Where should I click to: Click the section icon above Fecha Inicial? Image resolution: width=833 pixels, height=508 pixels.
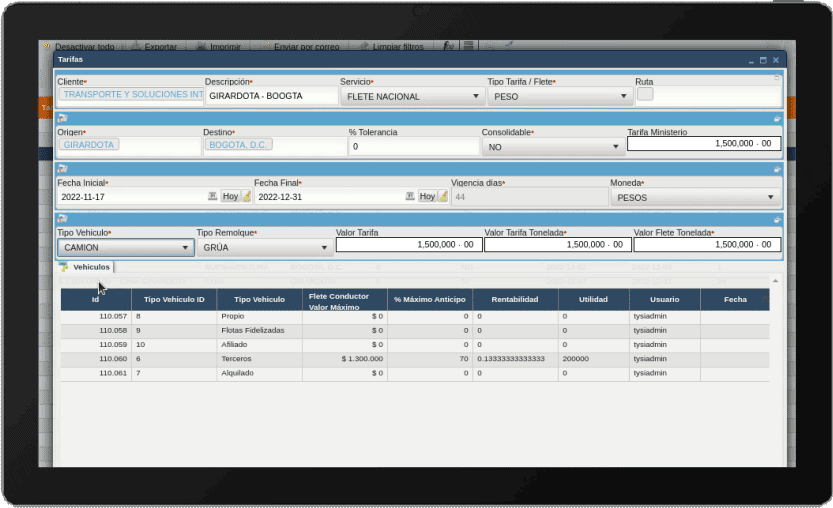62,169
